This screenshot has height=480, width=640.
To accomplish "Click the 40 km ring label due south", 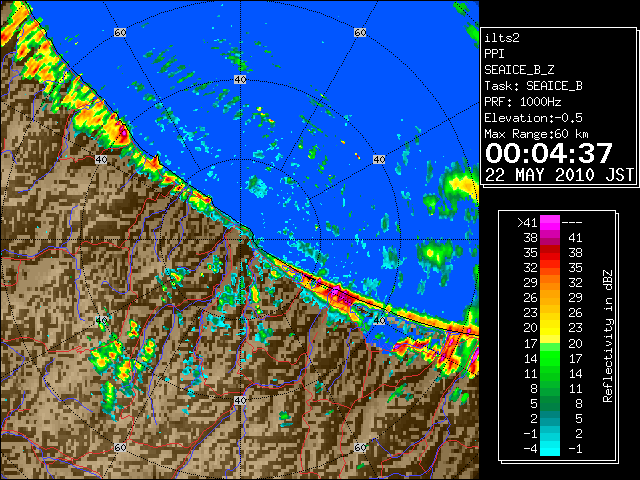I will (x=240, y=400).
